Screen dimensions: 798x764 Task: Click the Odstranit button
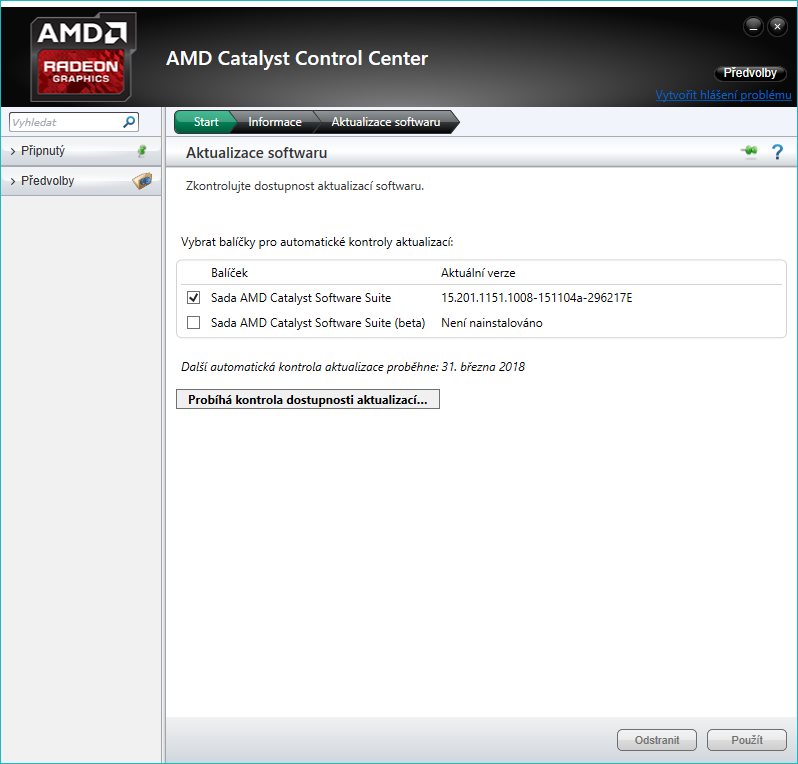pos(657,740)
